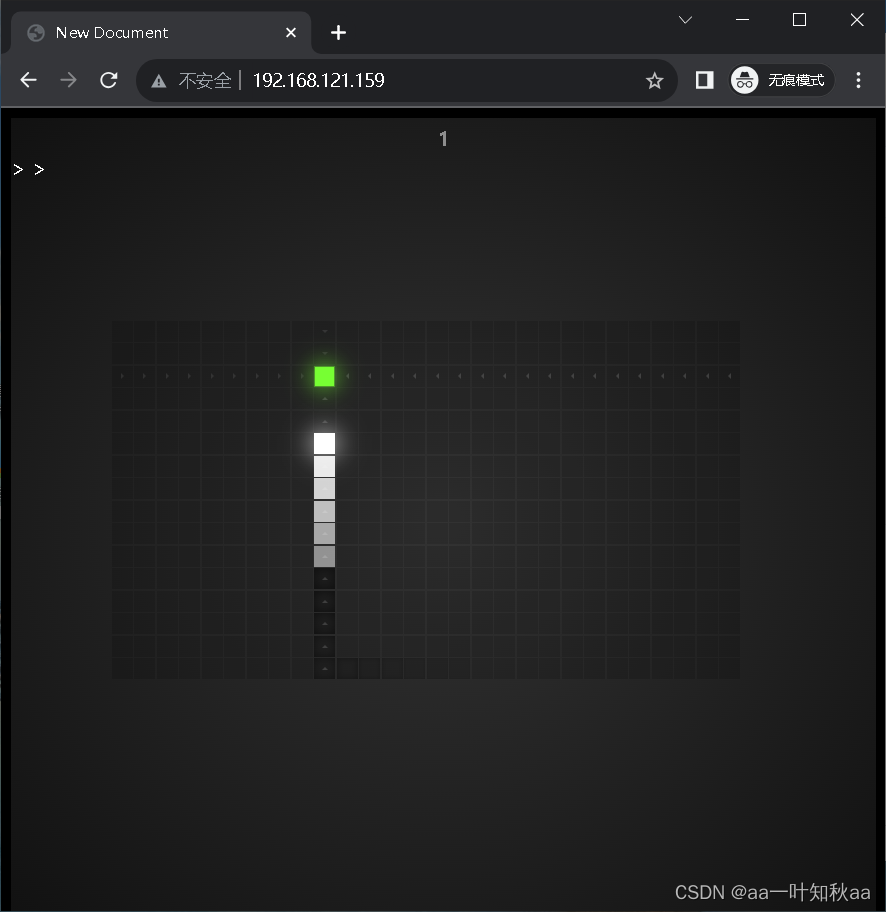Open the Chrome three-dot menu
Screen dimensions: 886x912
(858, 80)
